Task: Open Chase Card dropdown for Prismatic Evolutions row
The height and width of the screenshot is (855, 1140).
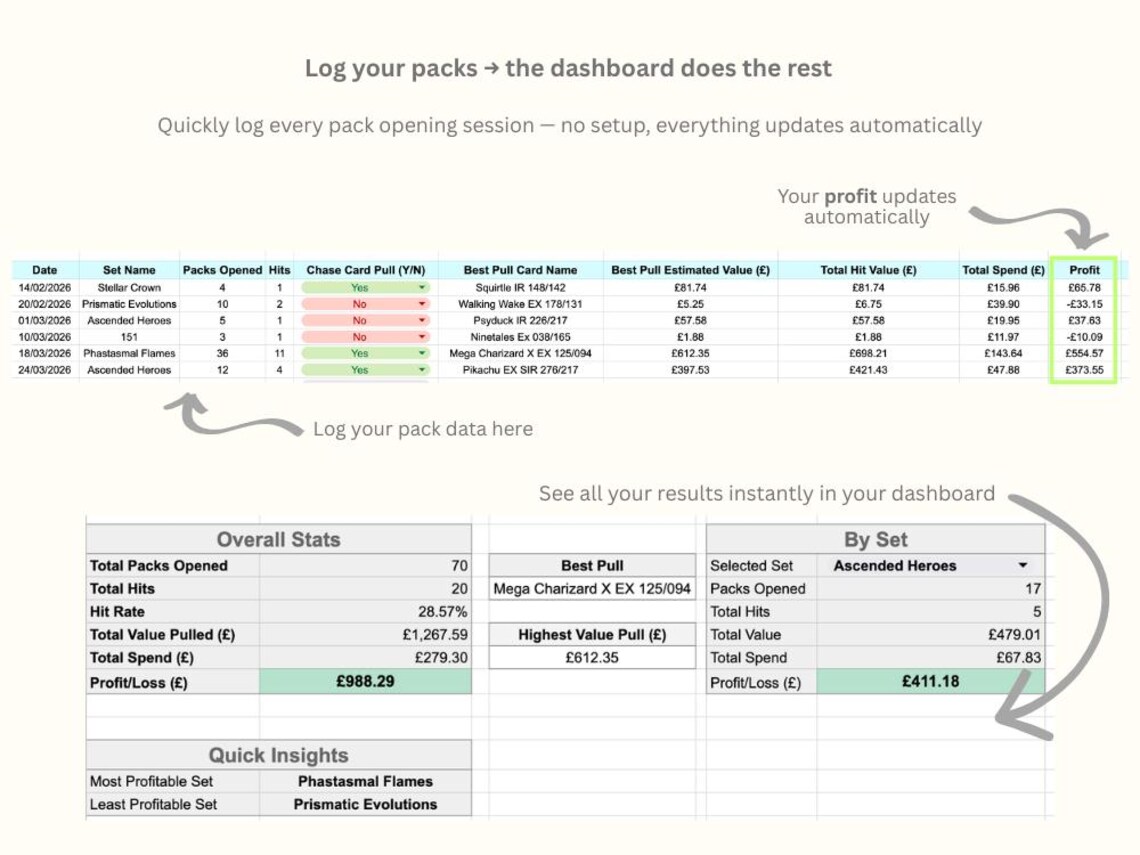Action: coord(422,304)
